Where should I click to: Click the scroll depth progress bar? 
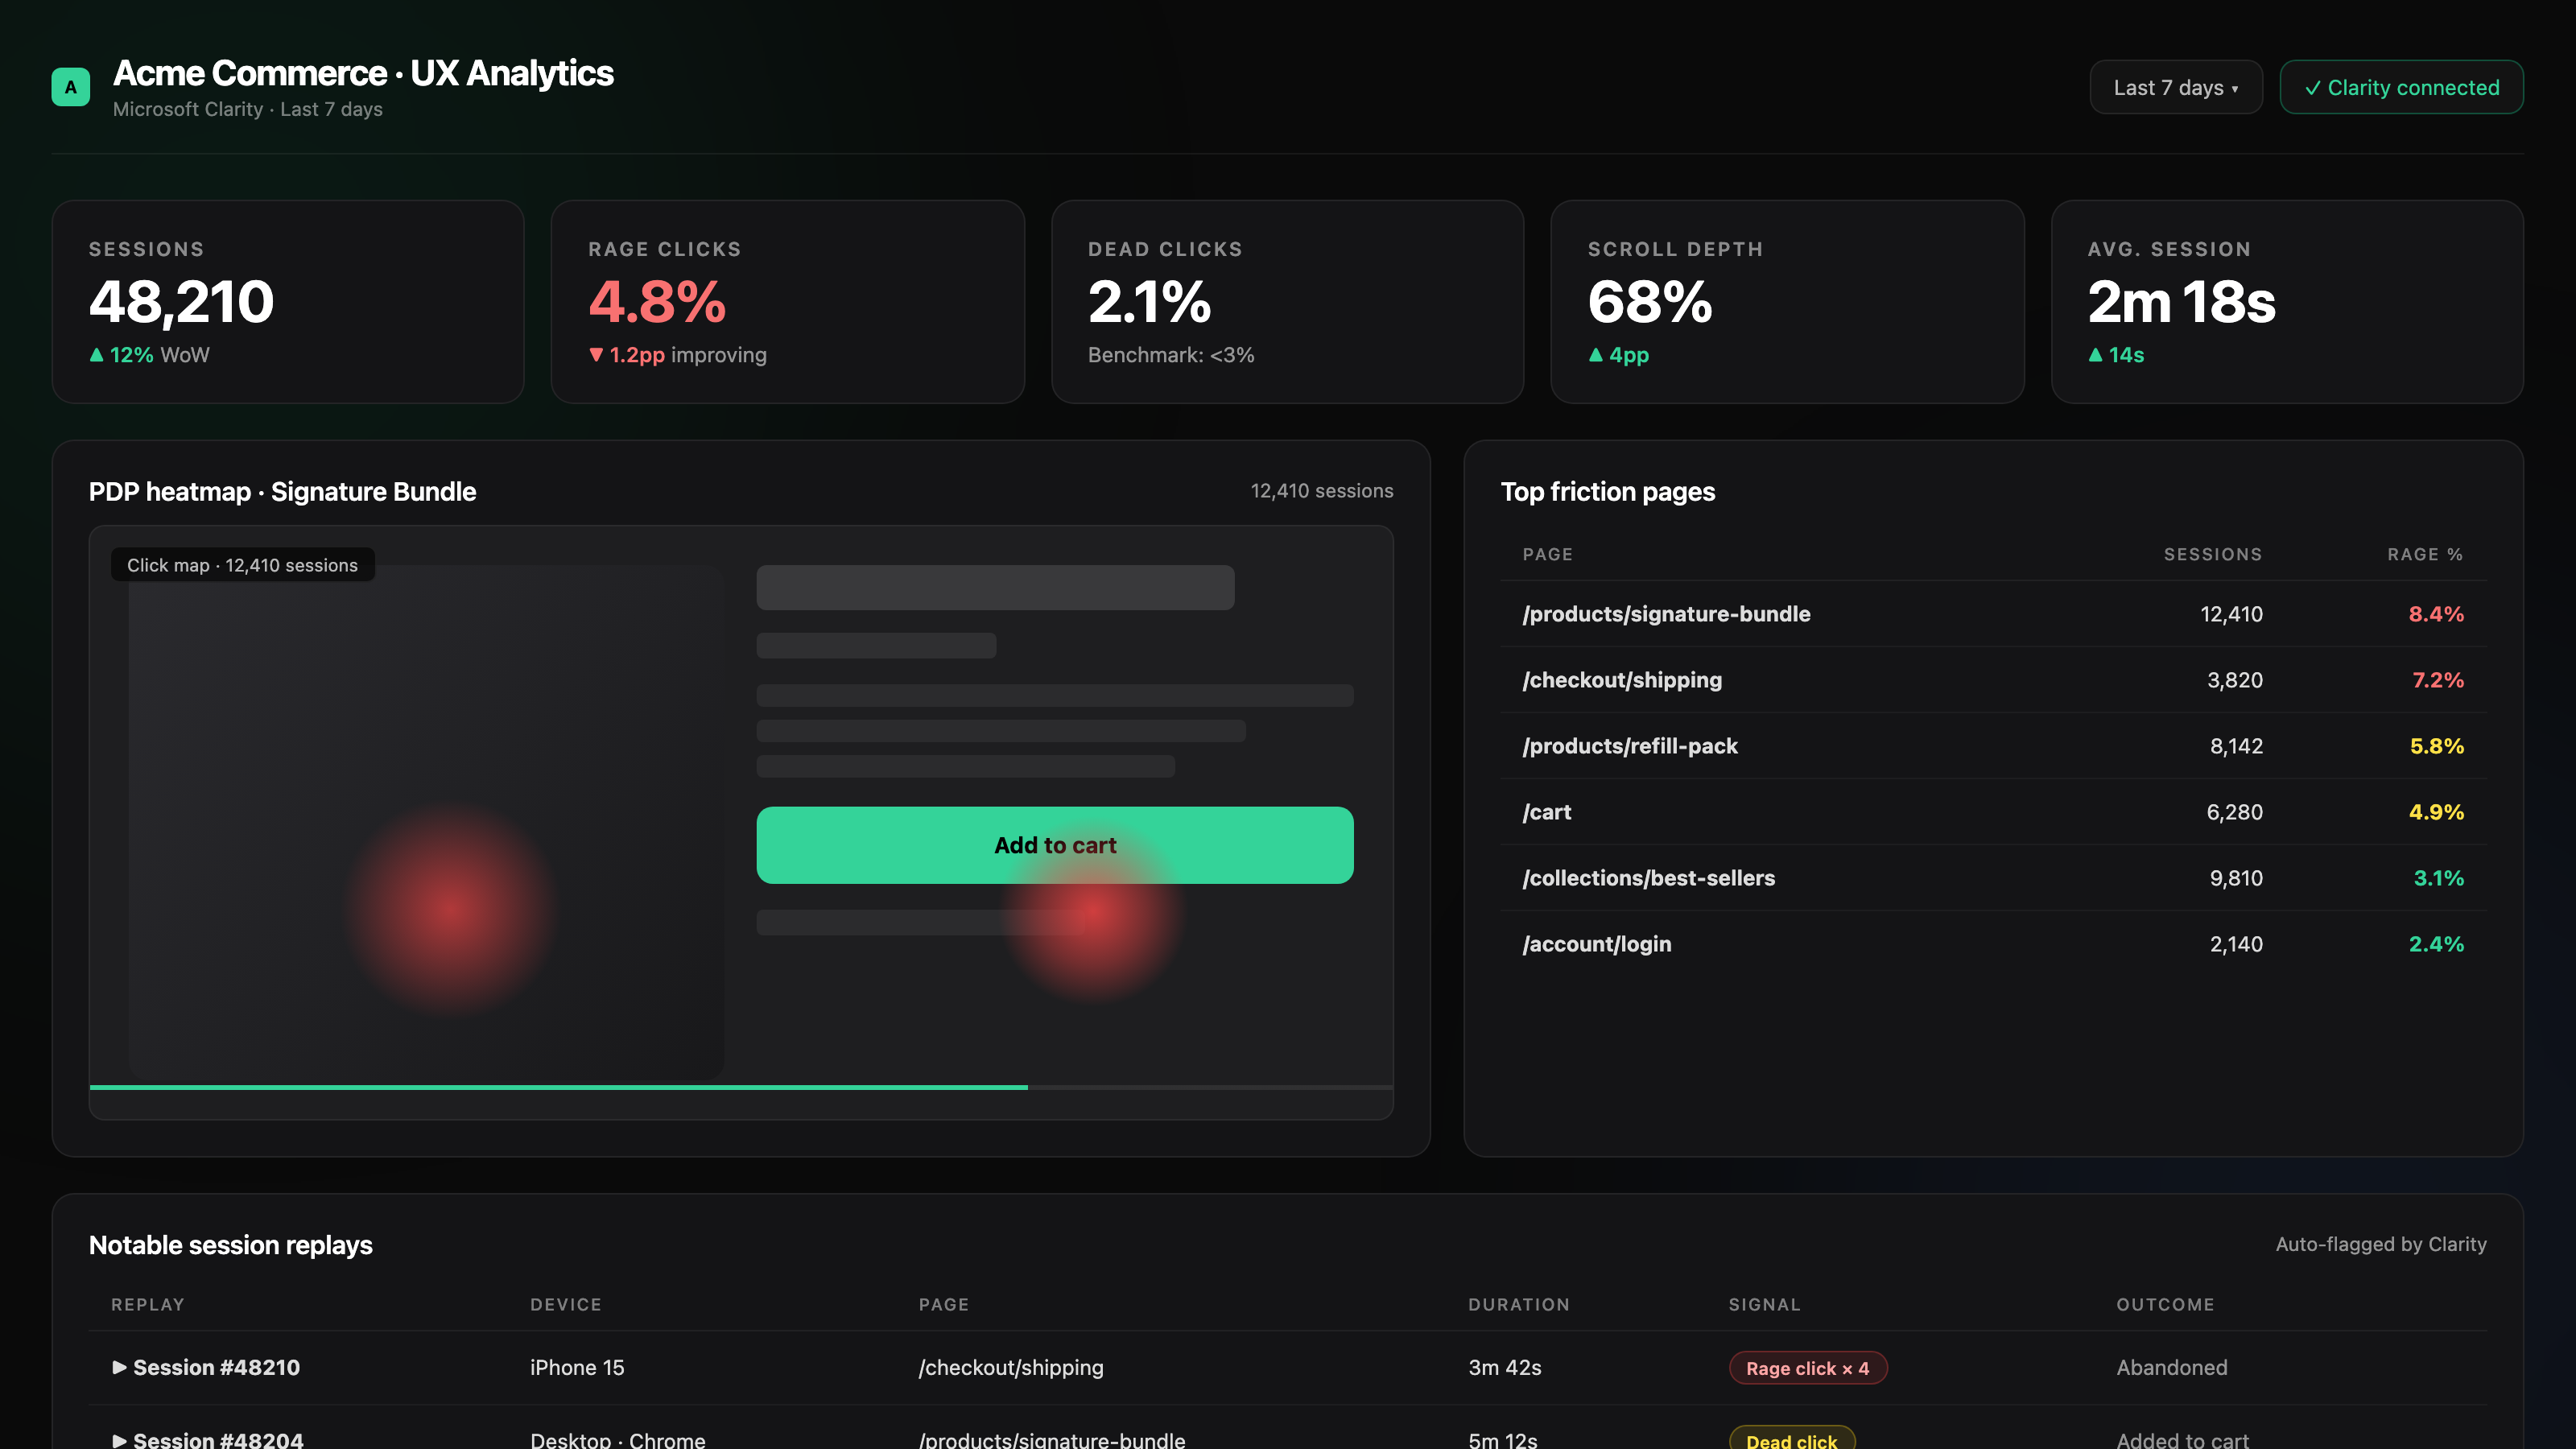pos(741,1087)
